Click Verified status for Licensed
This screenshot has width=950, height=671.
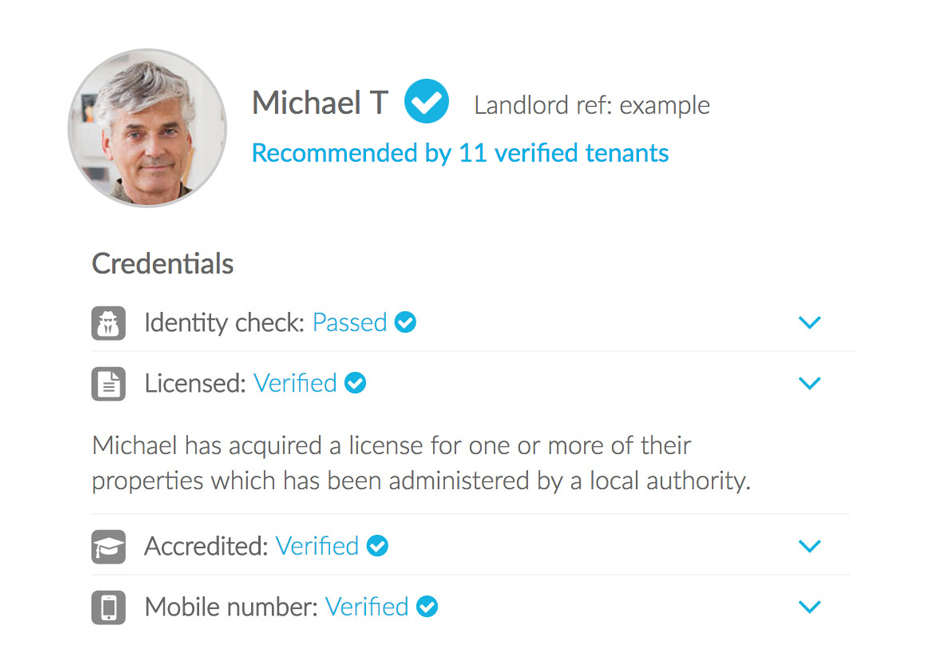pos(295,383)
